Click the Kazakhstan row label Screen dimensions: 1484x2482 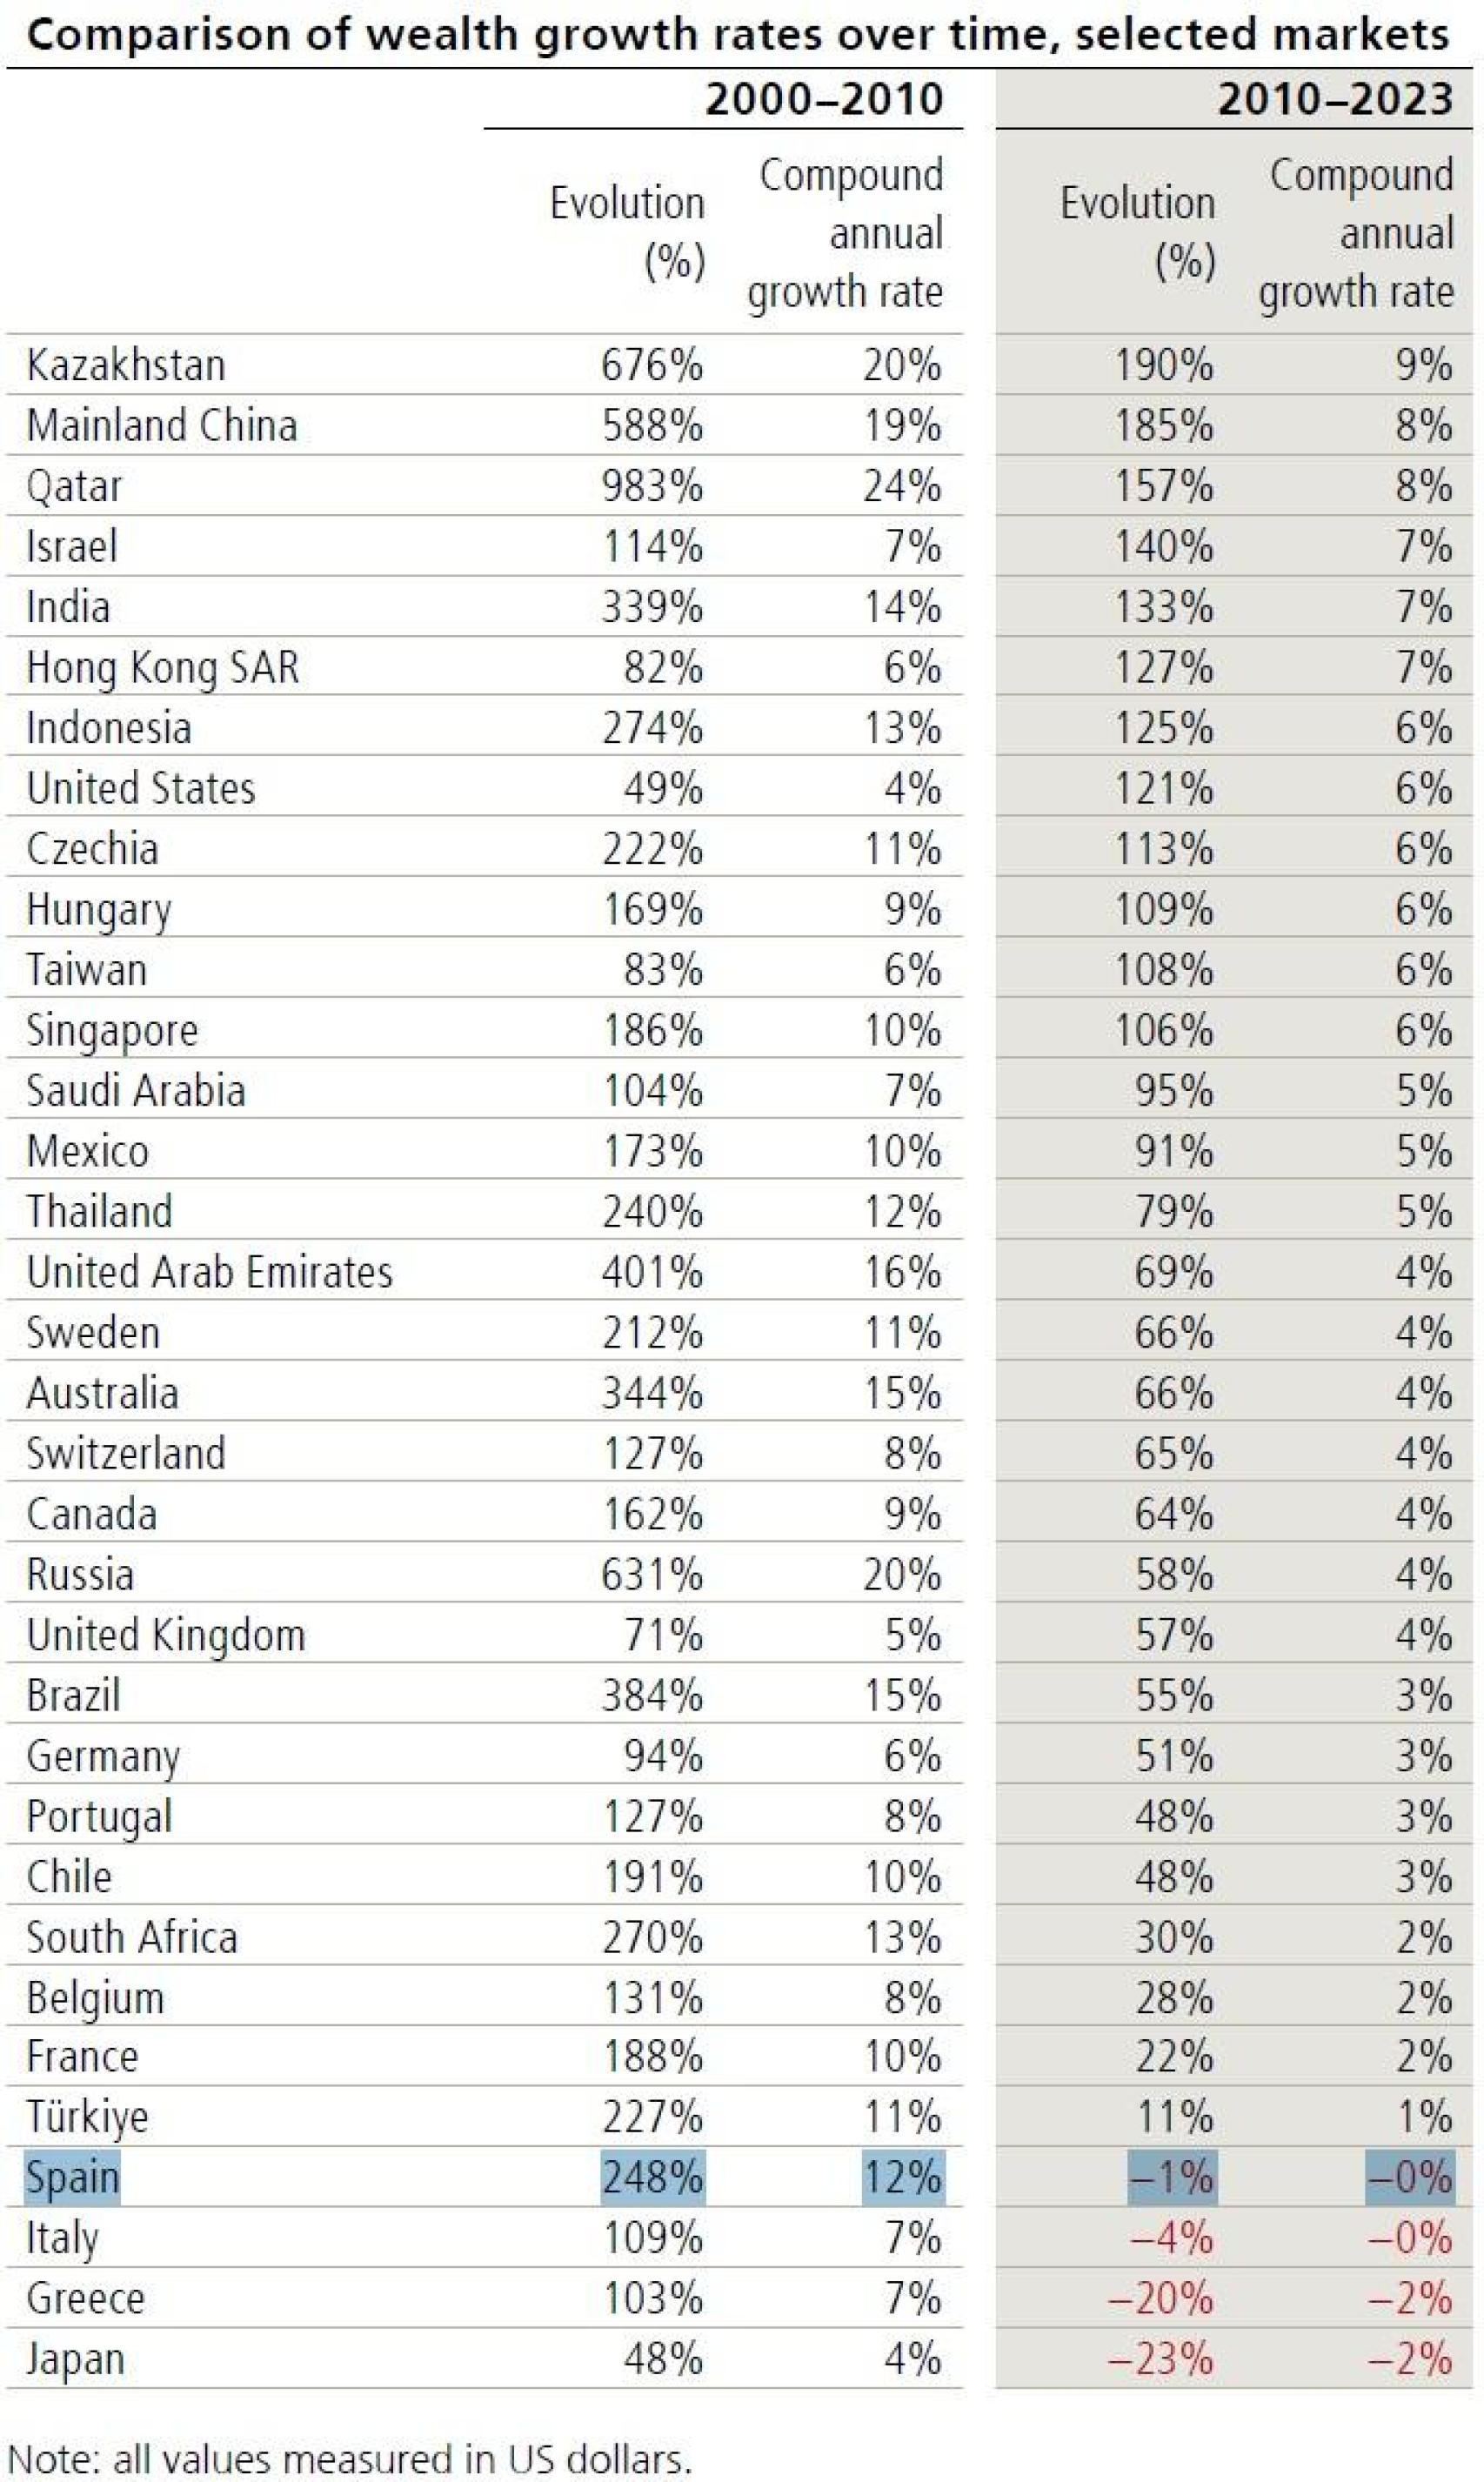(126, 365)
